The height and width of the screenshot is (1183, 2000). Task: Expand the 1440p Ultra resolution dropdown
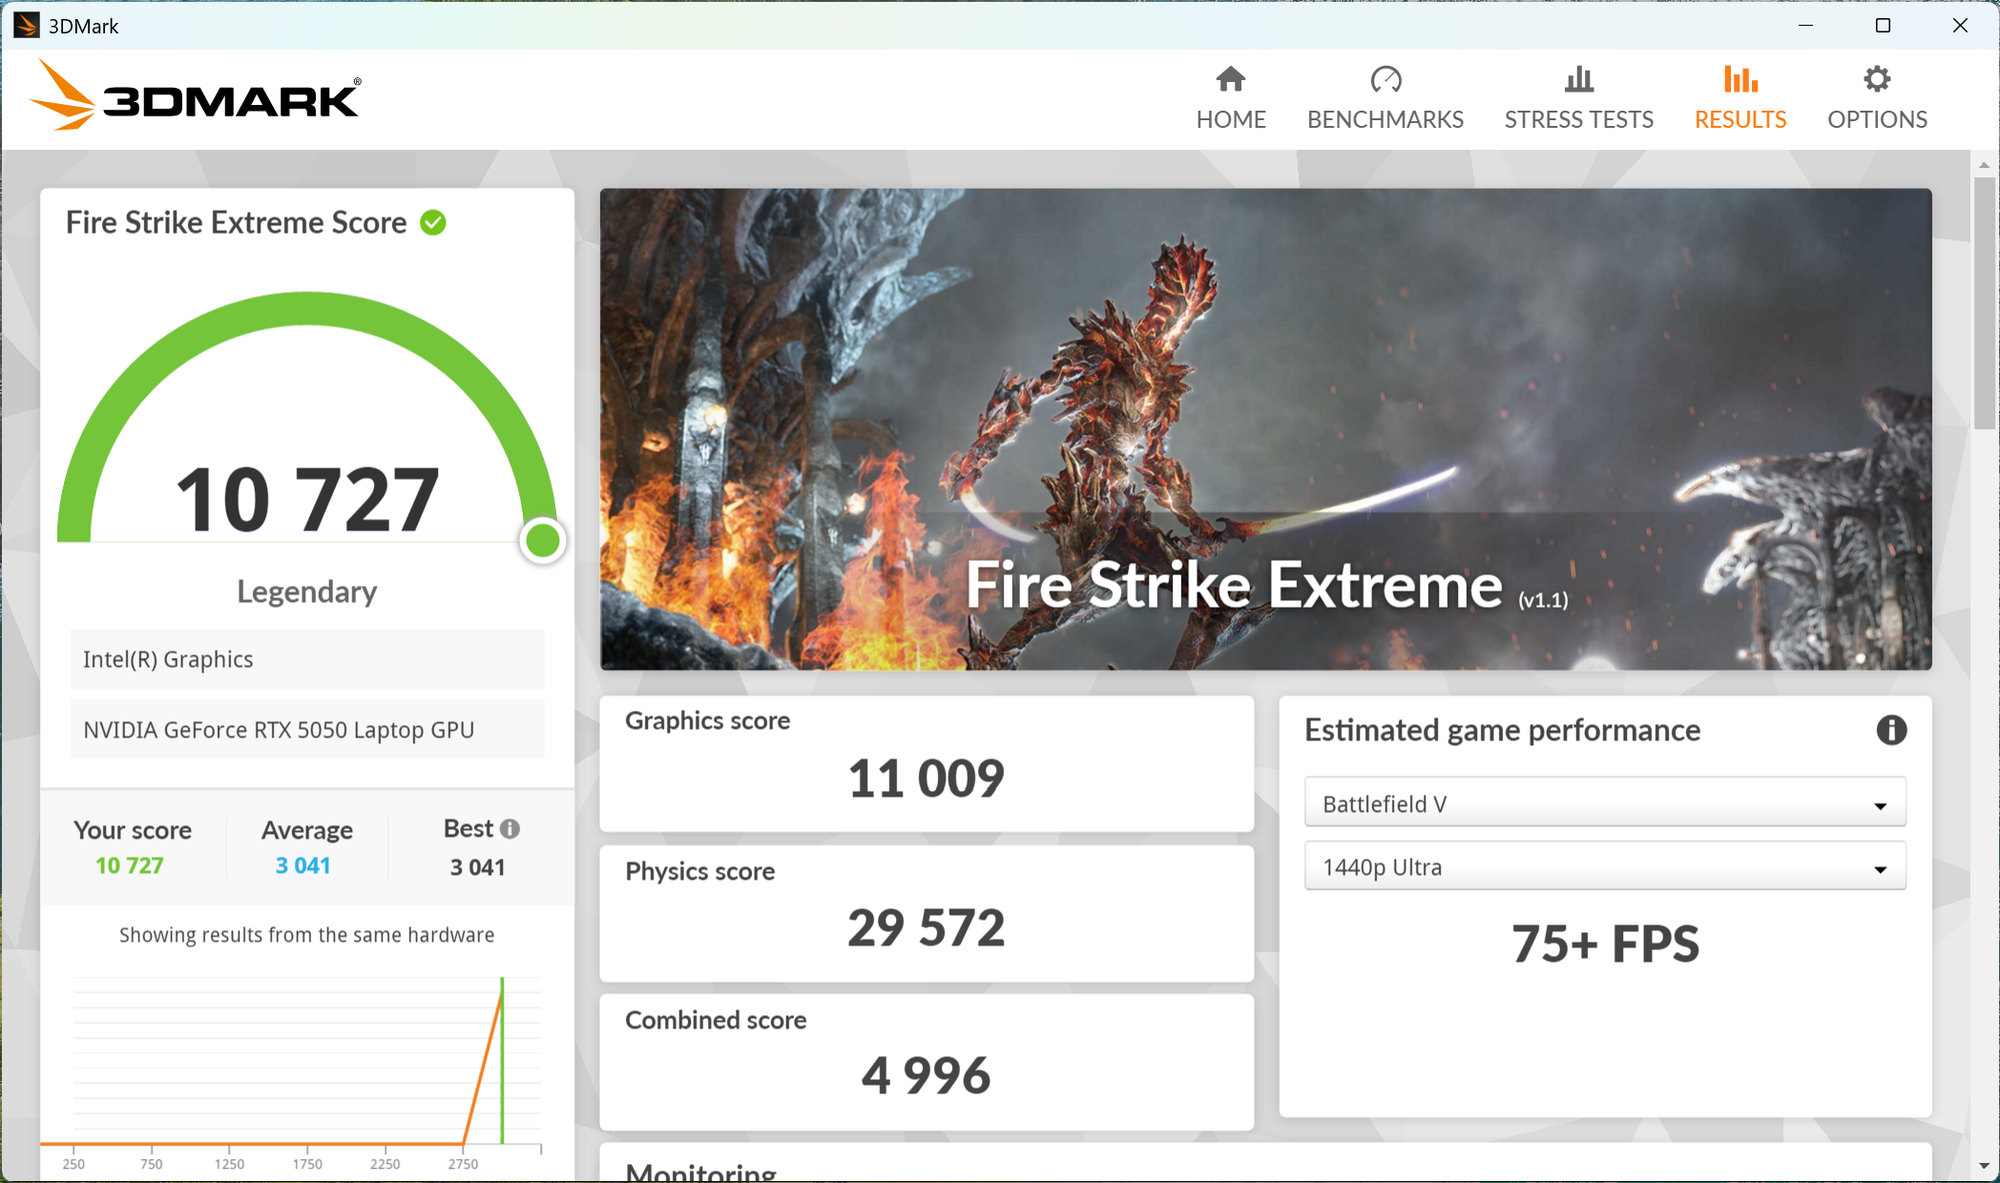tap(1605, 866)
